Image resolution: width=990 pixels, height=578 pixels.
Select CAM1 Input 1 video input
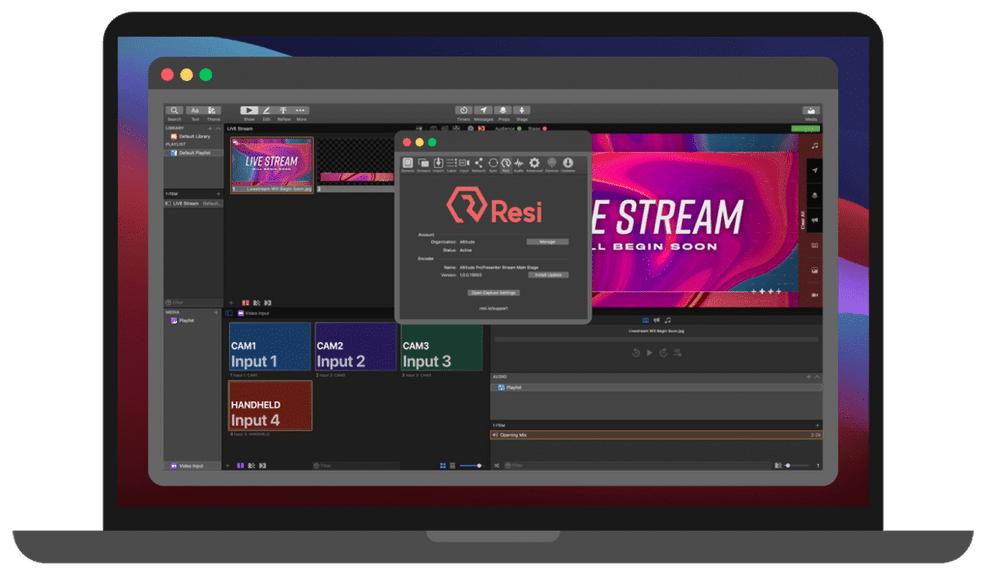click(x=270, y=347)
